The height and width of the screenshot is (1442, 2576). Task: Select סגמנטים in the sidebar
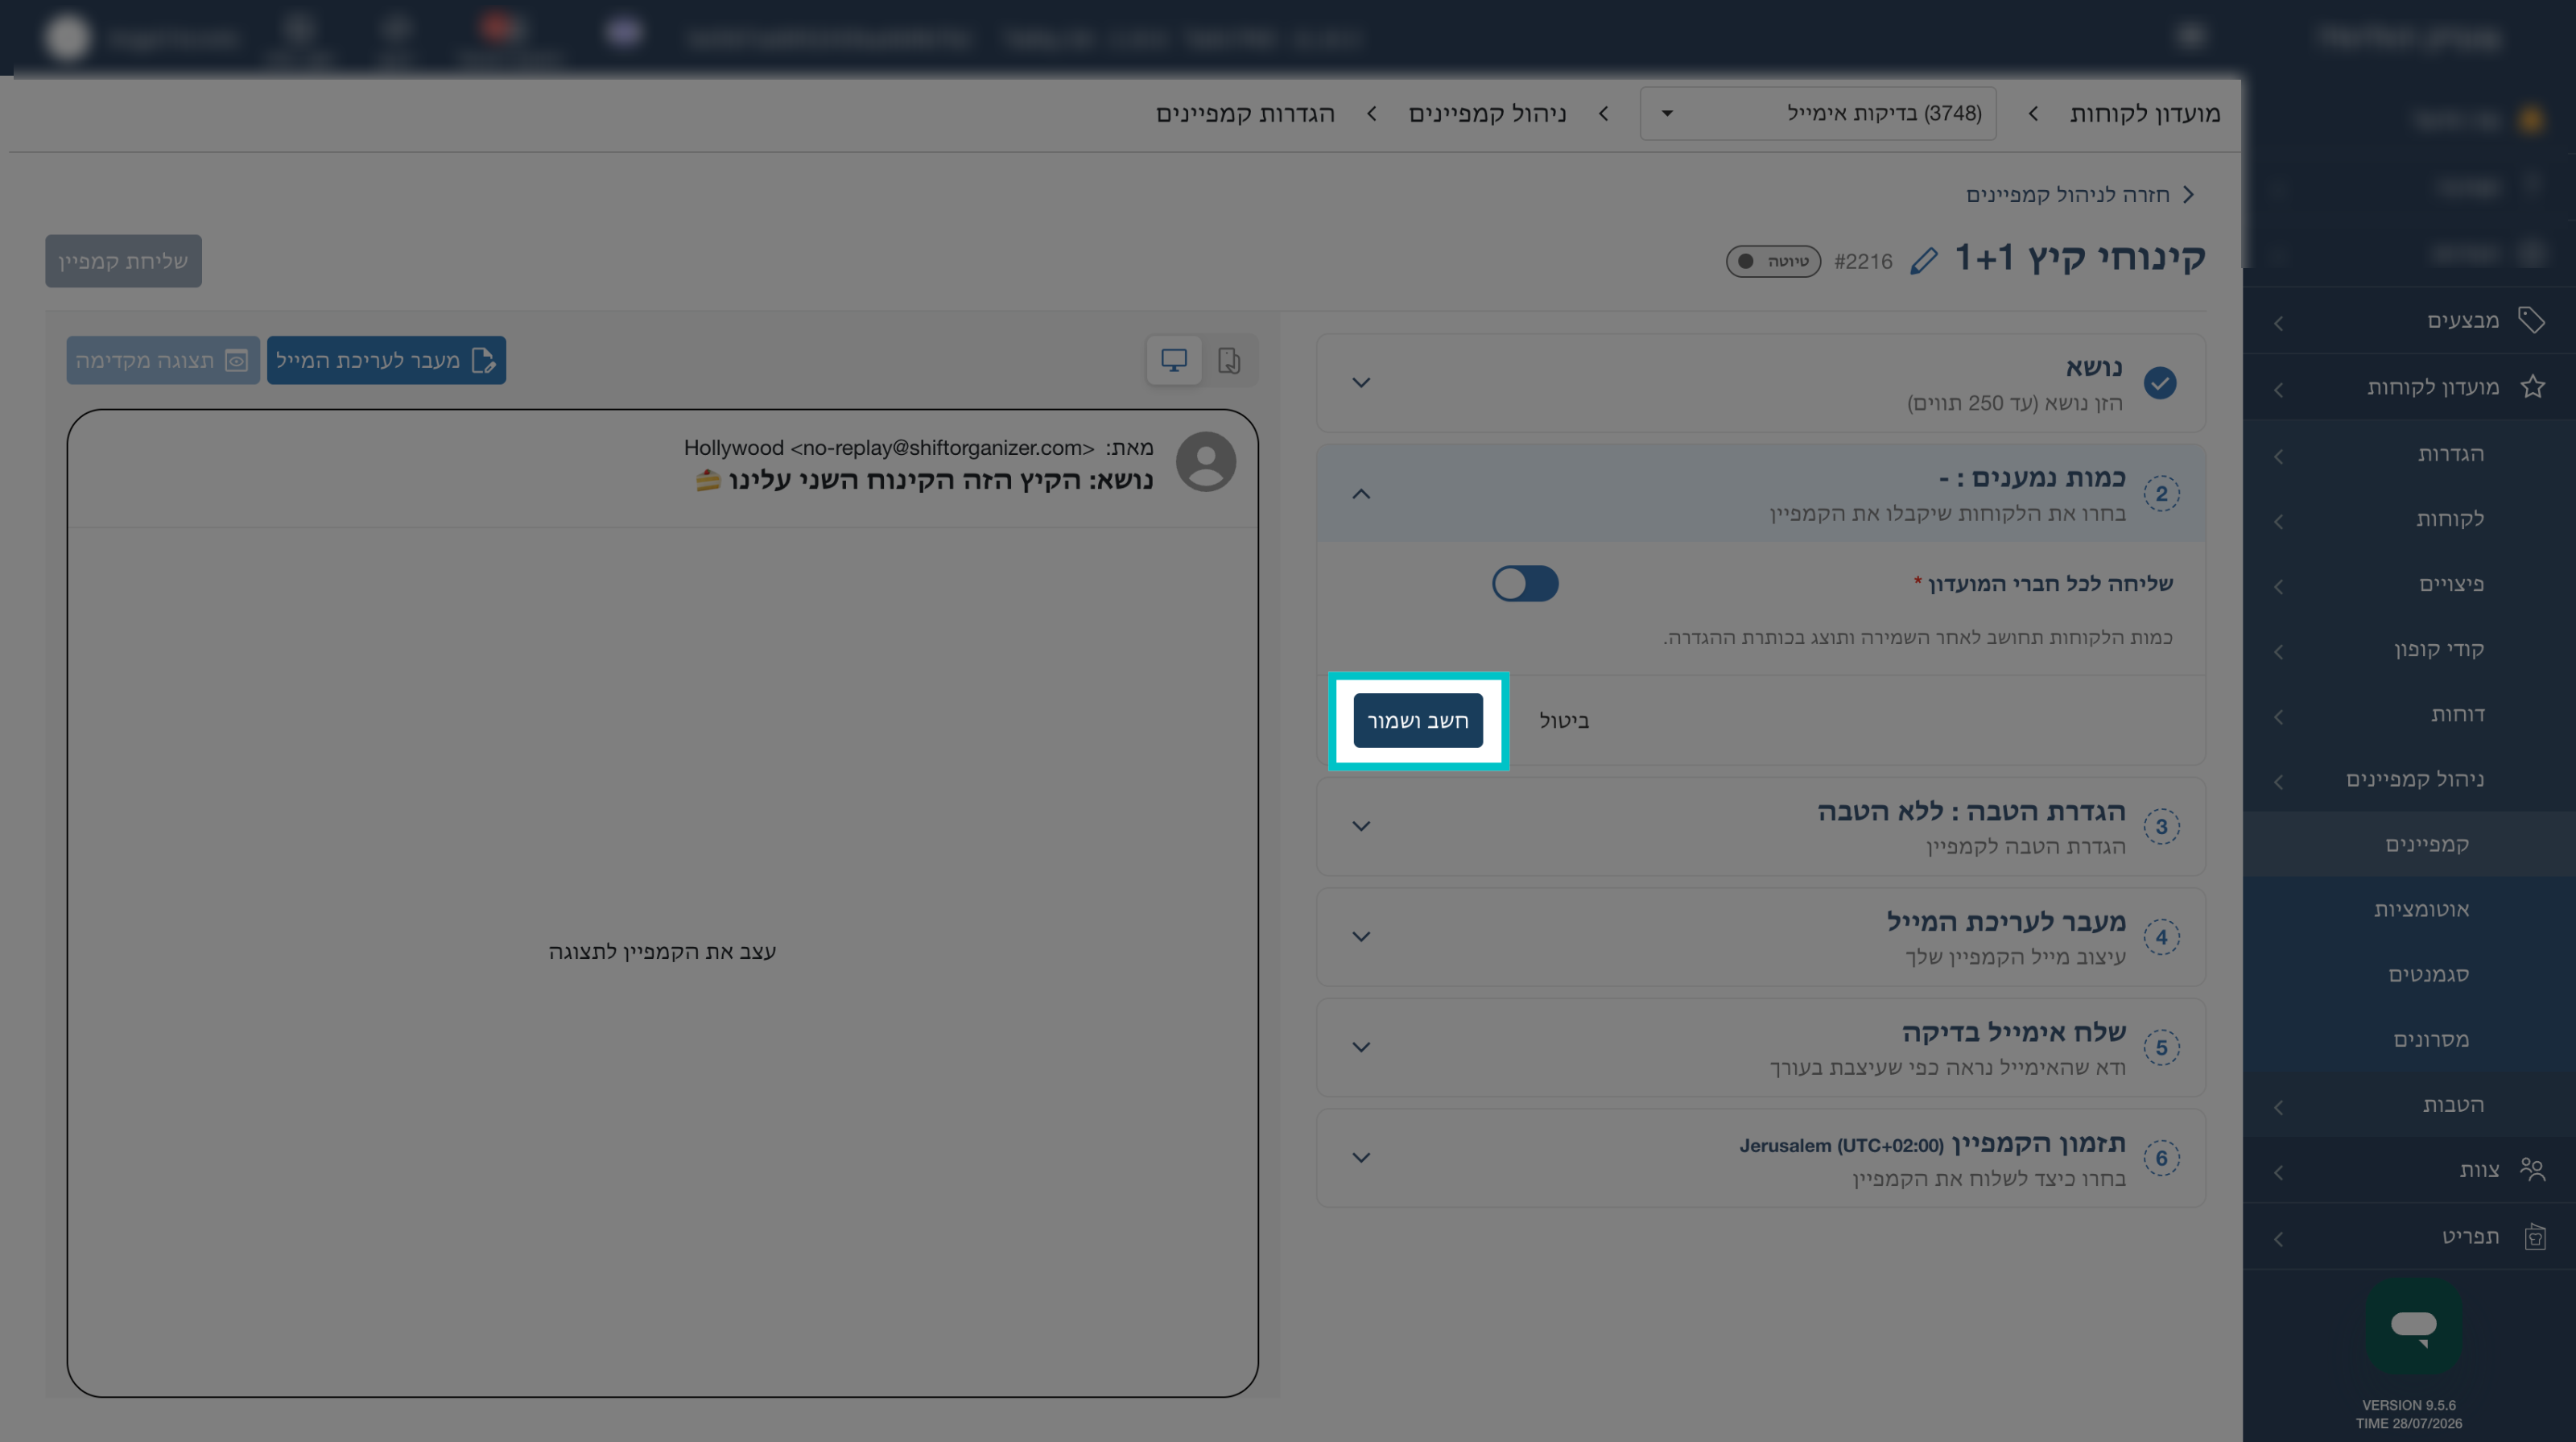pos(2410,974)
